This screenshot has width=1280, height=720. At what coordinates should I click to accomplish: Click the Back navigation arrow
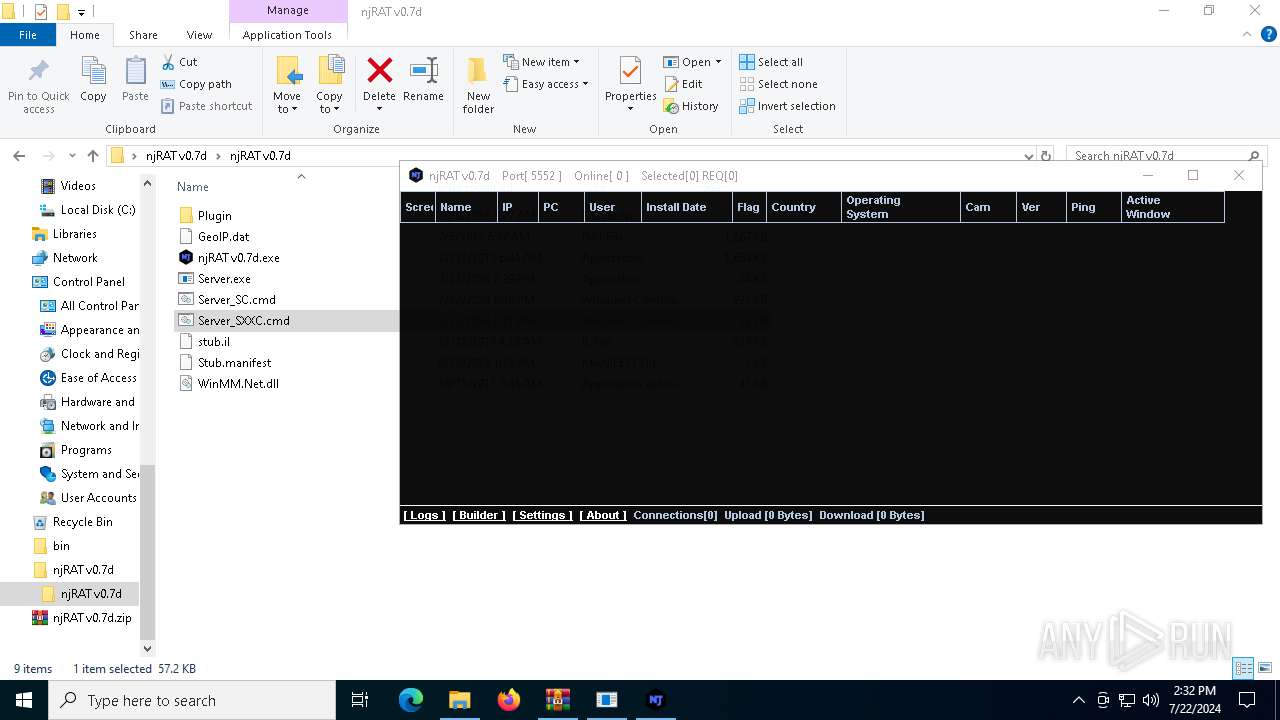(19, 156)
